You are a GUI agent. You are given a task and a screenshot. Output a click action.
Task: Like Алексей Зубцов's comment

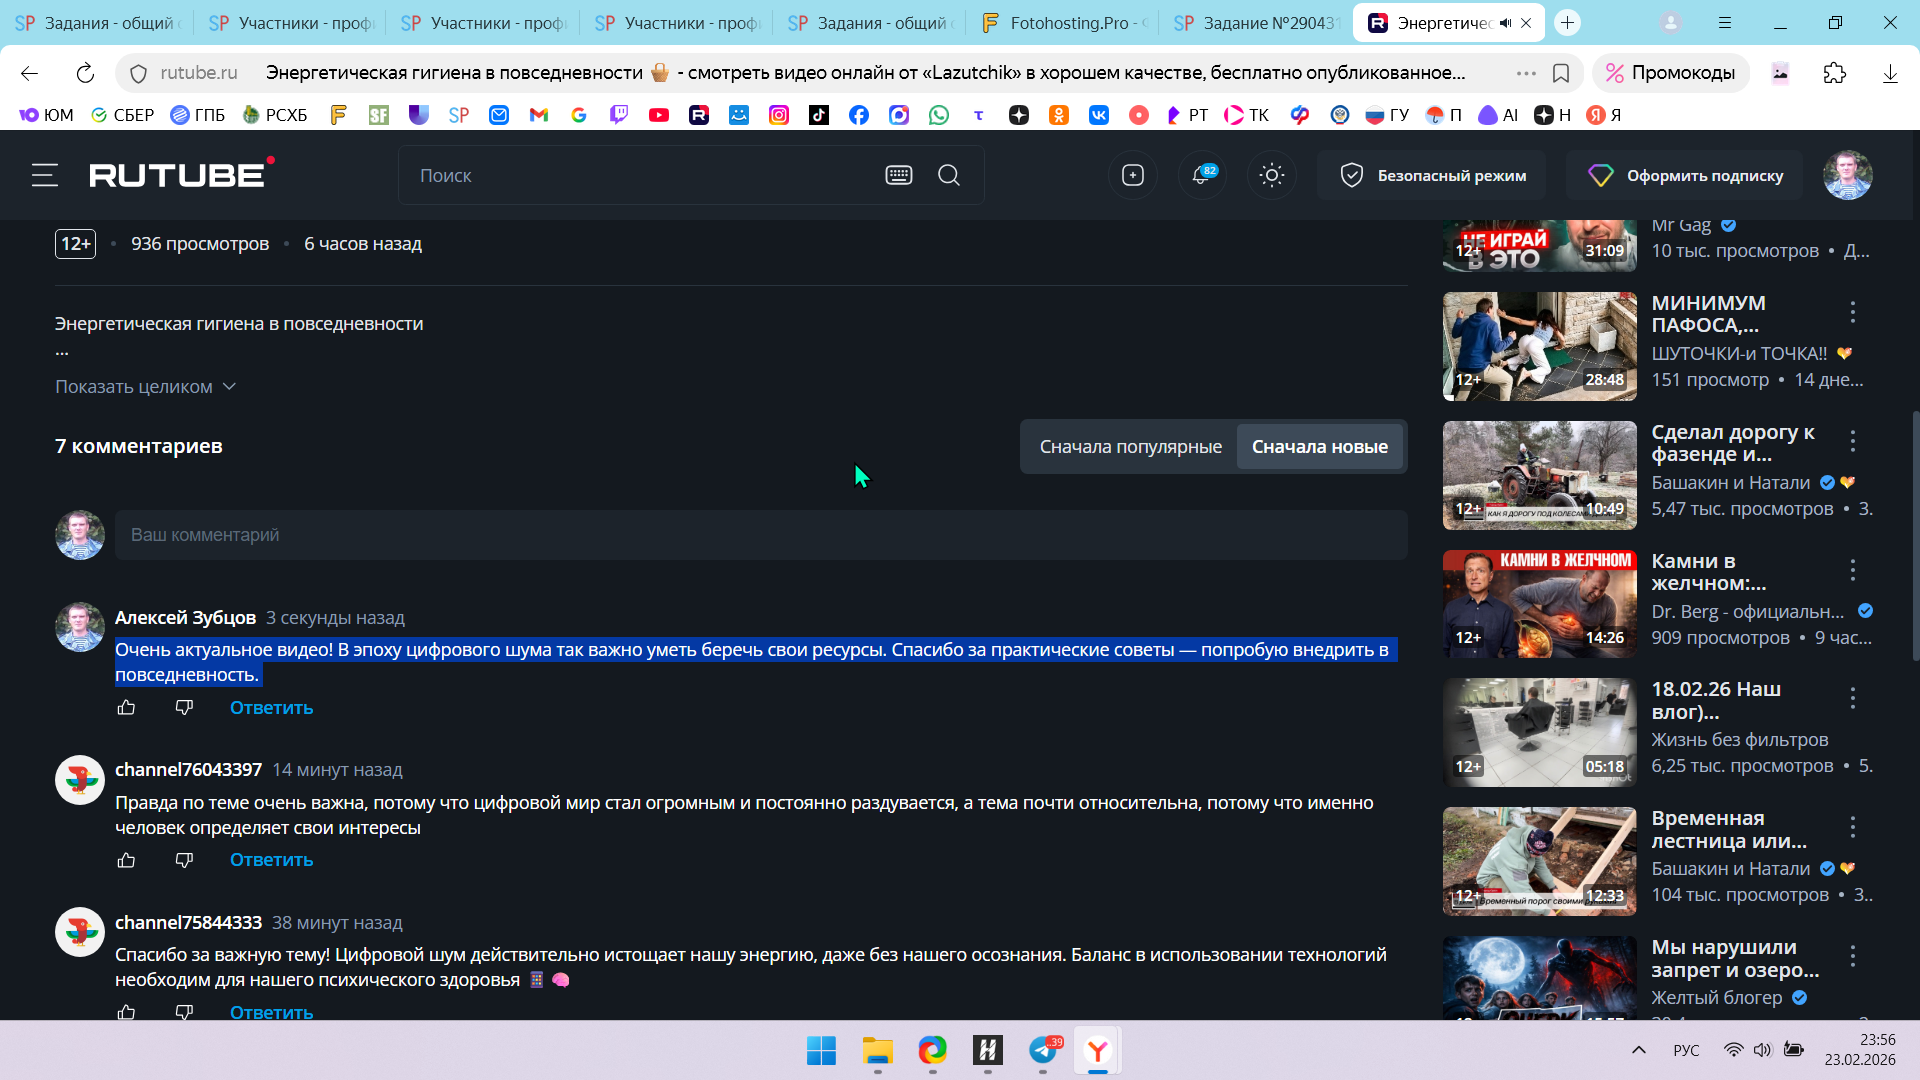coord(126,708)
